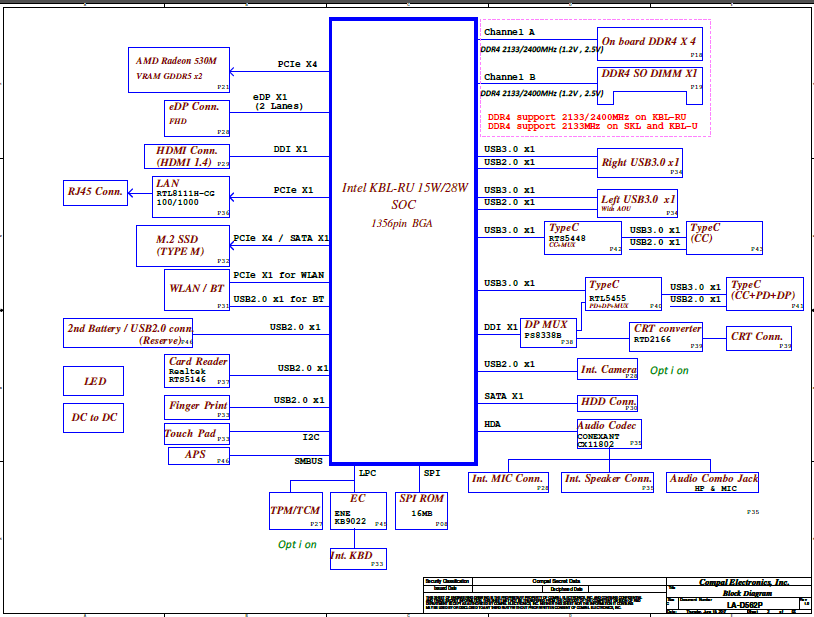
Task: Click the TypeC (CC+PD+DP) block
Action: tap(765, 294)
